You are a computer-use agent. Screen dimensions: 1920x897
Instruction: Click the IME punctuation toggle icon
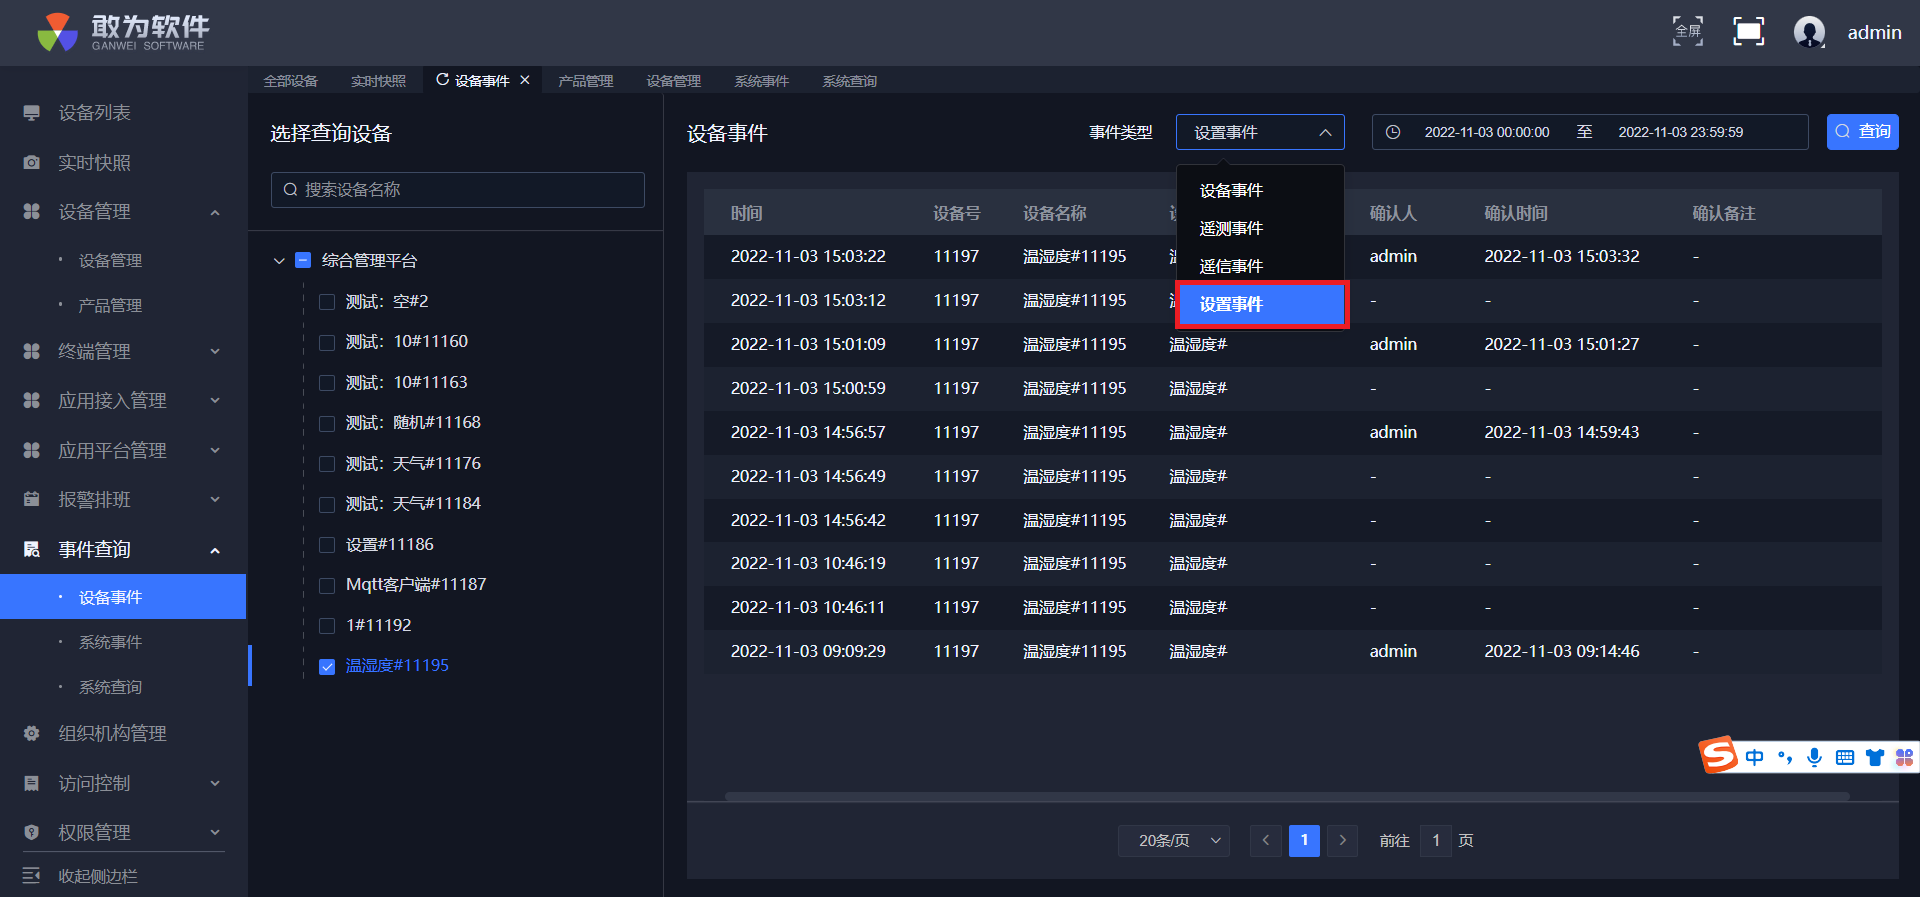1785,757
